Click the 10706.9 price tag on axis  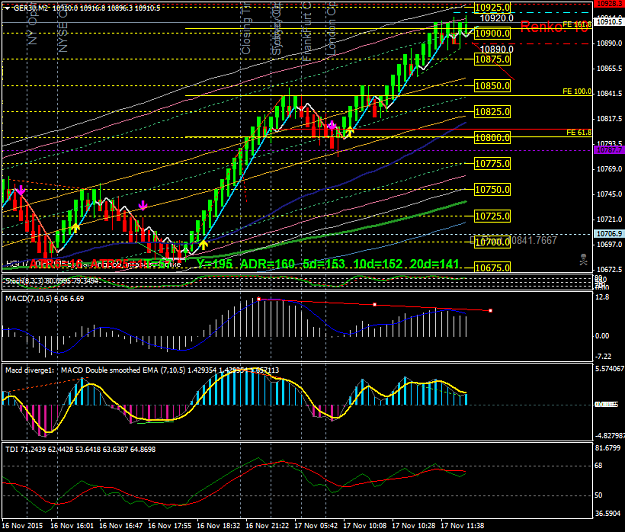tap(609, 234)
